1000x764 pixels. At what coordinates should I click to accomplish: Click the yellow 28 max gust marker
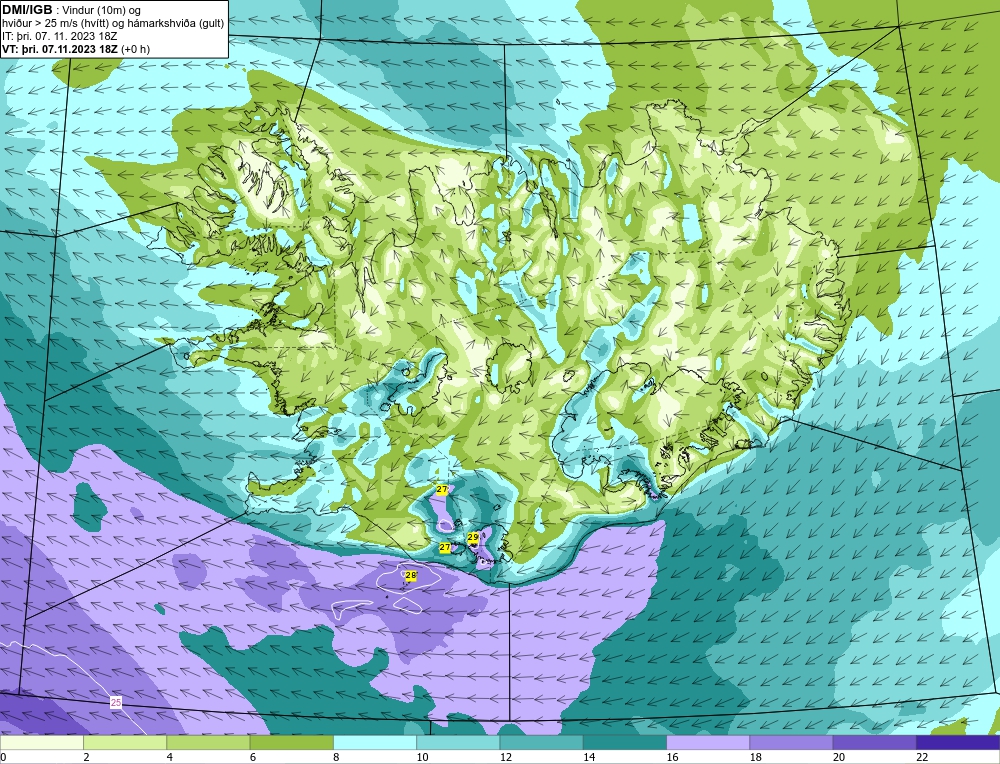411,575
